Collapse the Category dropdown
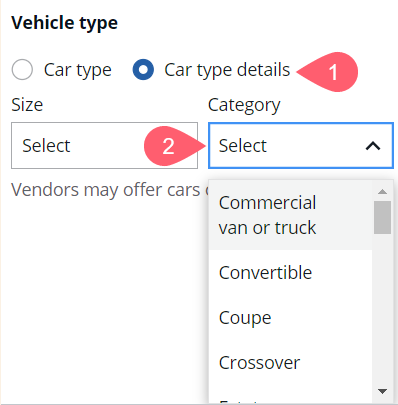The width and height of the screenshot is (398, 405). point(301,145)
